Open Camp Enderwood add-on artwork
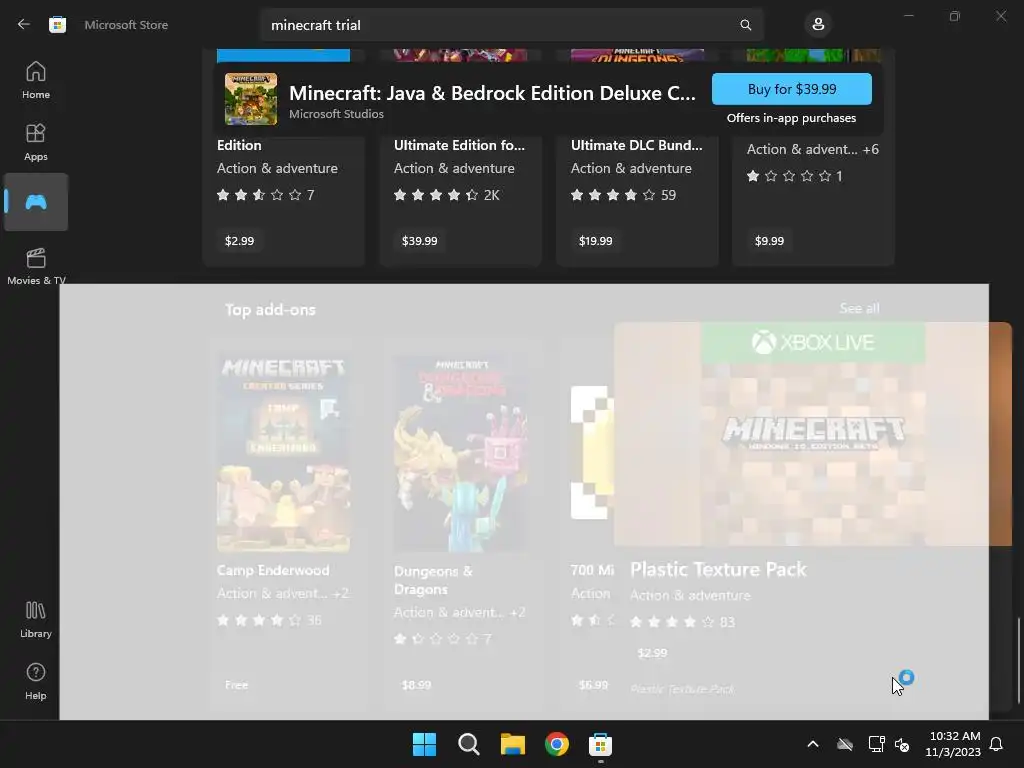The height and width of the screenshot is (768, 1024). pyautogui.click(x=283, y=454)
